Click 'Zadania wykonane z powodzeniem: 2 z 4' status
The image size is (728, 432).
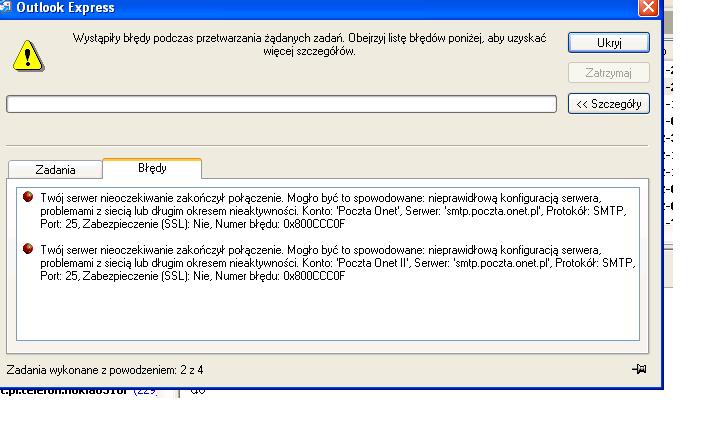tap(105, 370)
